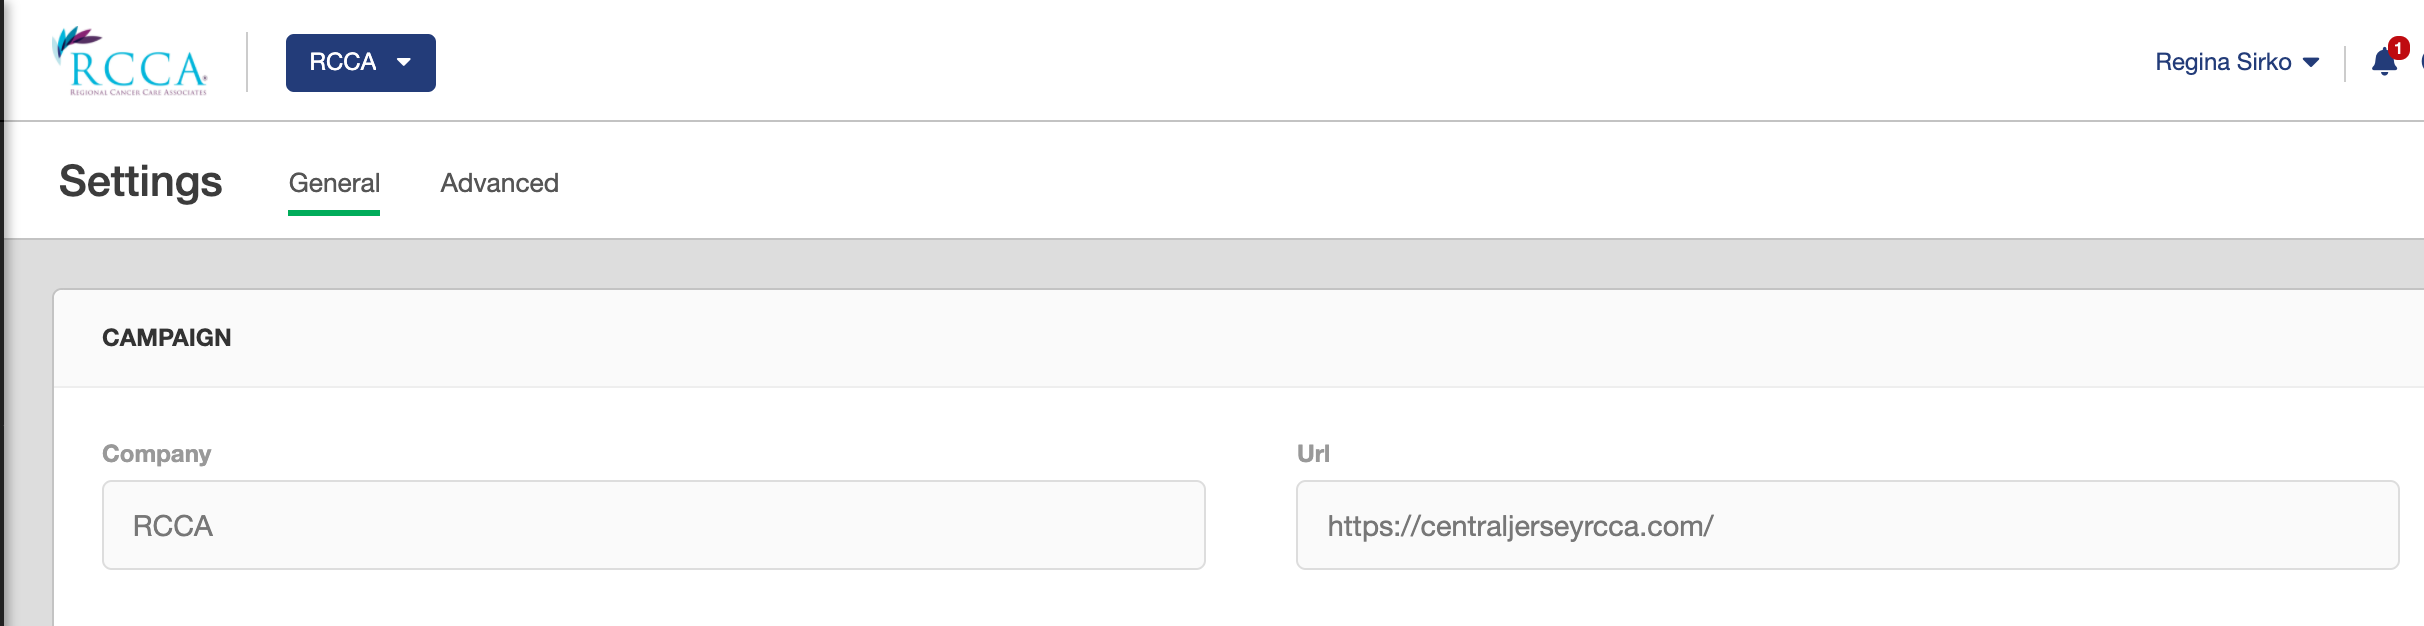
Task: Click the caret arrow beside Regina Sirko
Action: pos(2311,62)
